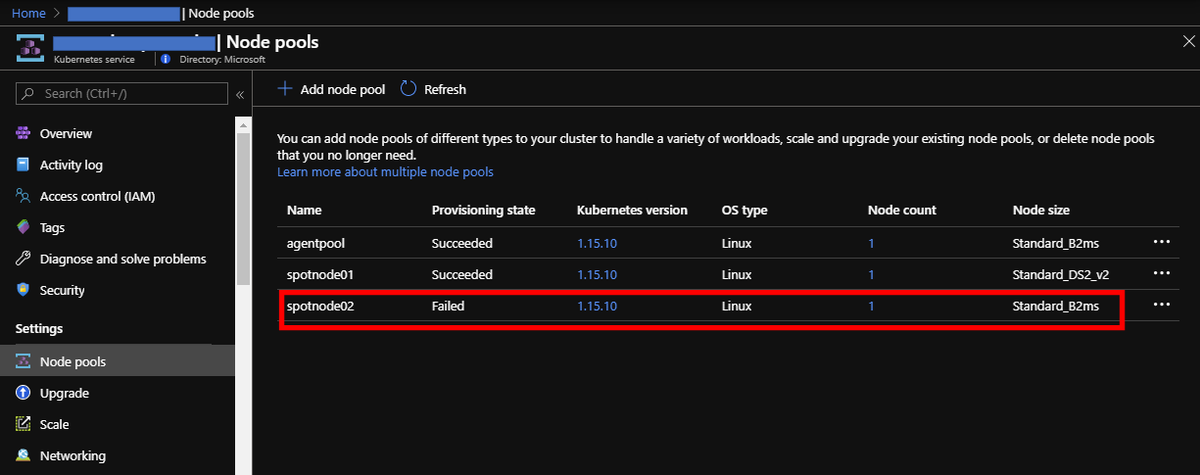
Task: Open the agentpool row ellipsis menu
Action: pyautogui.click(x=1161, y=242)
